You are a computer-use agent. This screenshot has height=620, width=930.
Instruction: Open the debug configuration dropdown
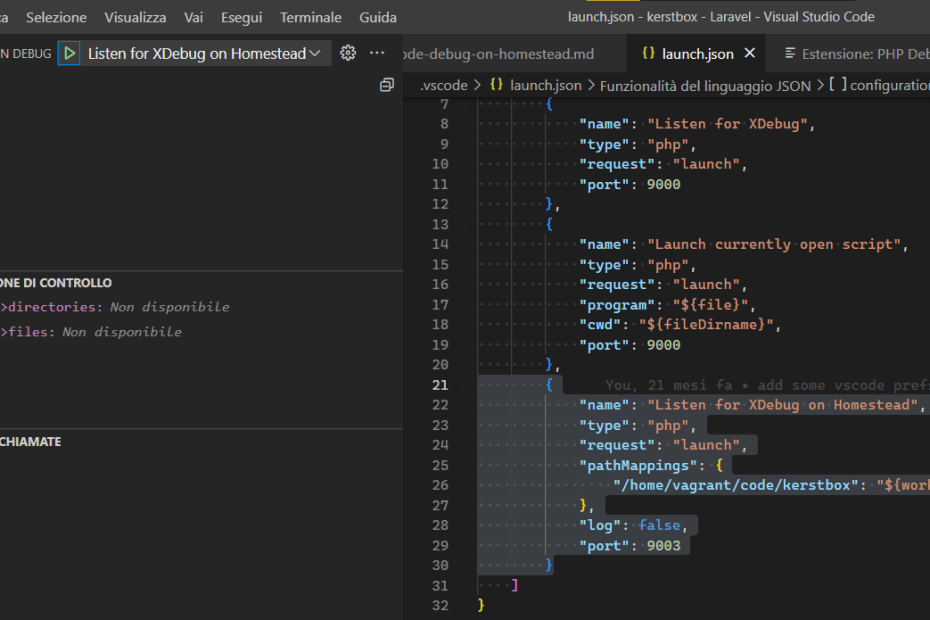point(205,53)
